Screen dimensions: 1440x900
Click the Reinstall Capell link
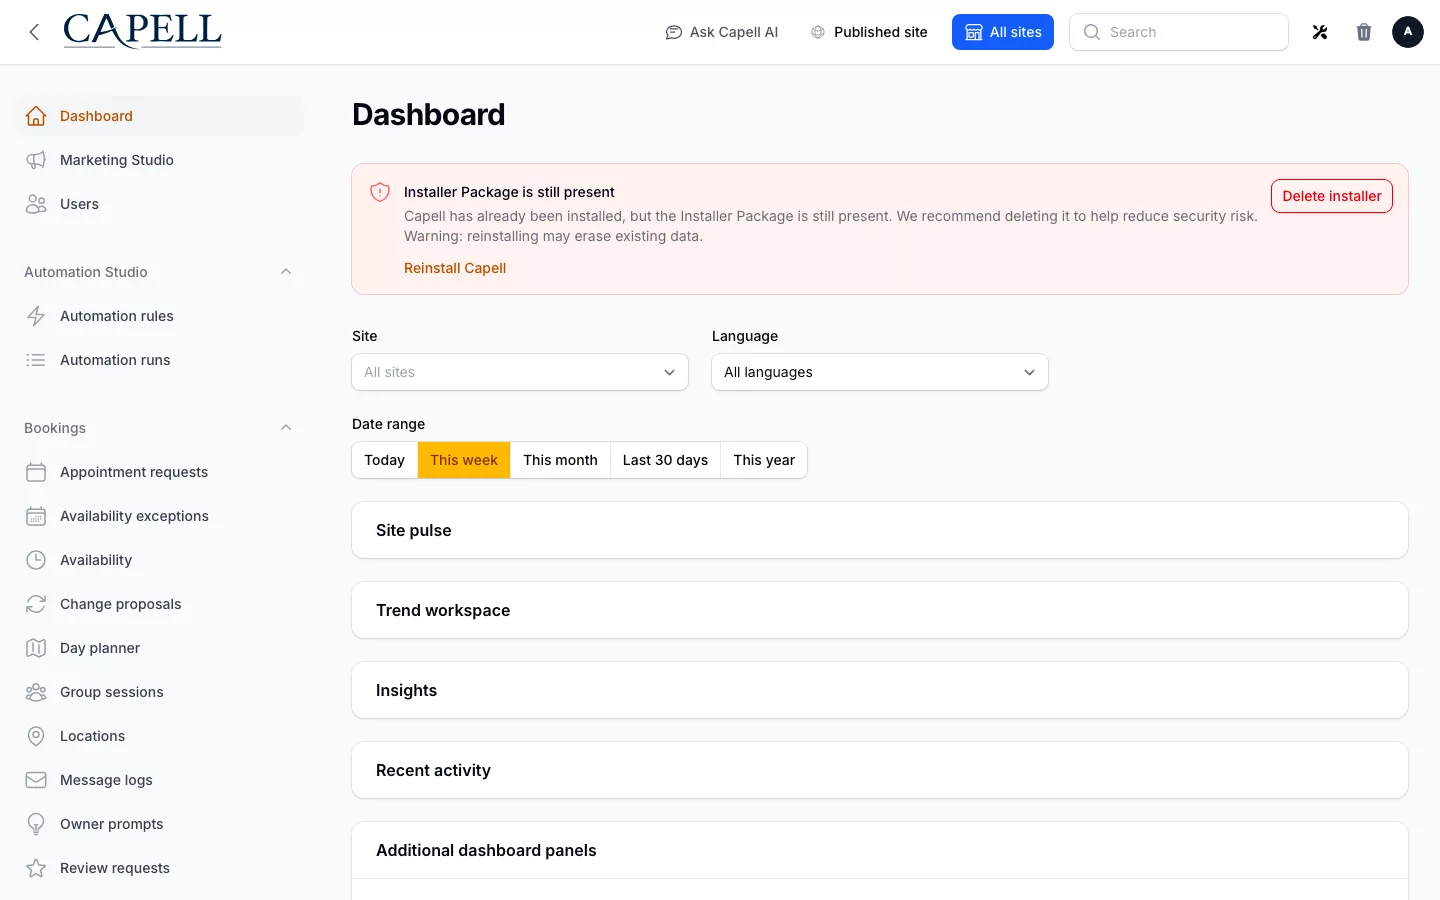[455, 268]
